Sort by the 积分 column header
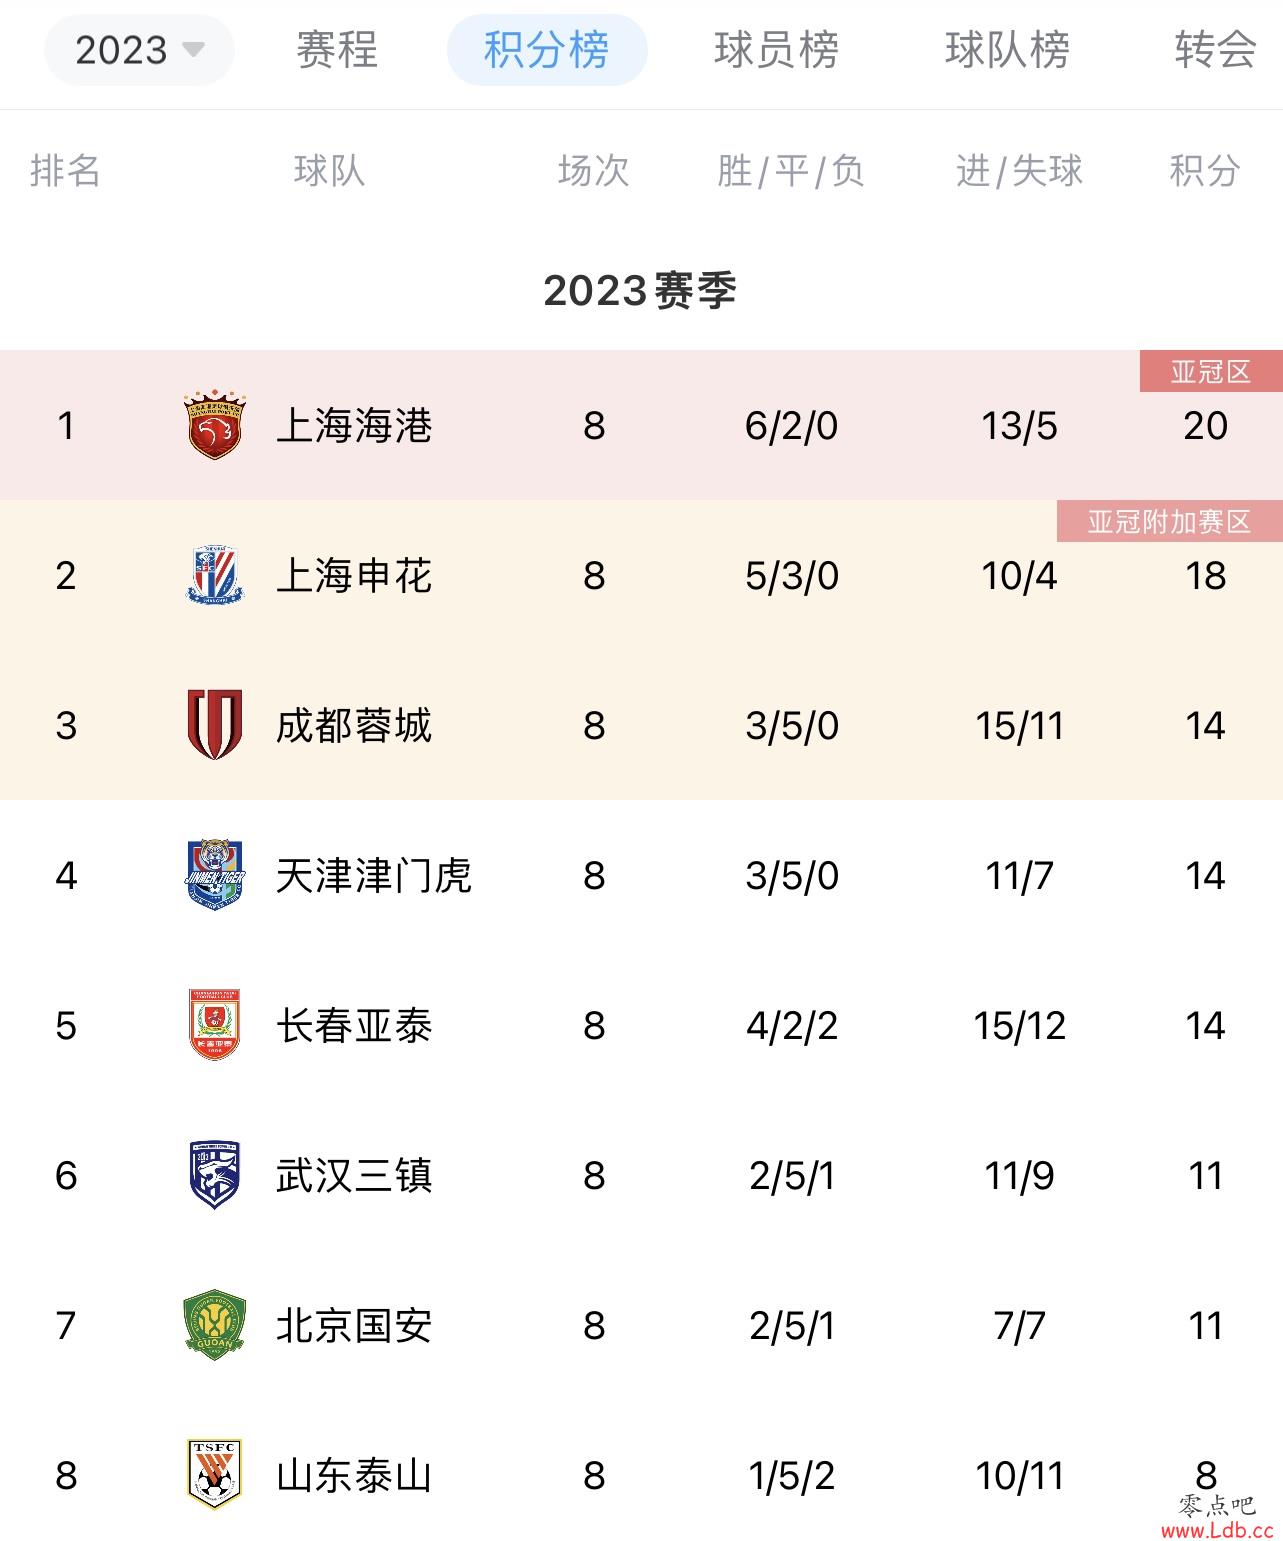Image resolution: width=1283 pixels, height=1541 pixels. [1205, 171]
